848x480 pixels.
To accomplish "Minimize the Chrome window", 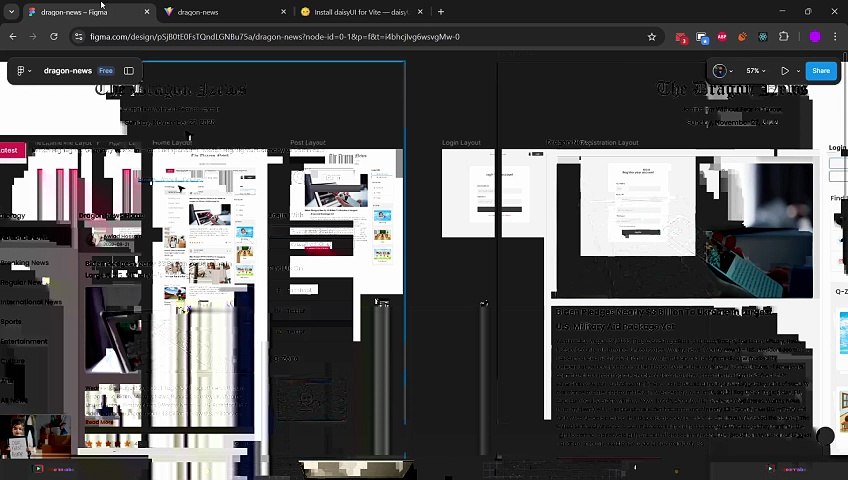I will [x=783, y=11].
